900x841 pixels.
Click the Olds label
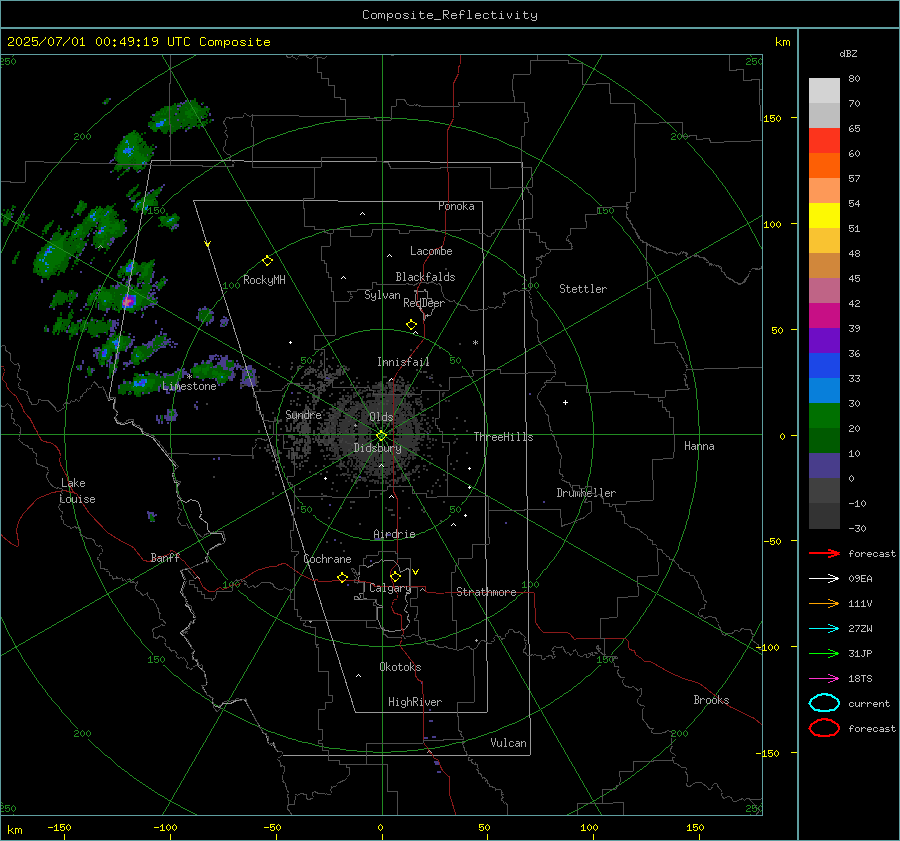pyautogui.click(x=381, y=417)
